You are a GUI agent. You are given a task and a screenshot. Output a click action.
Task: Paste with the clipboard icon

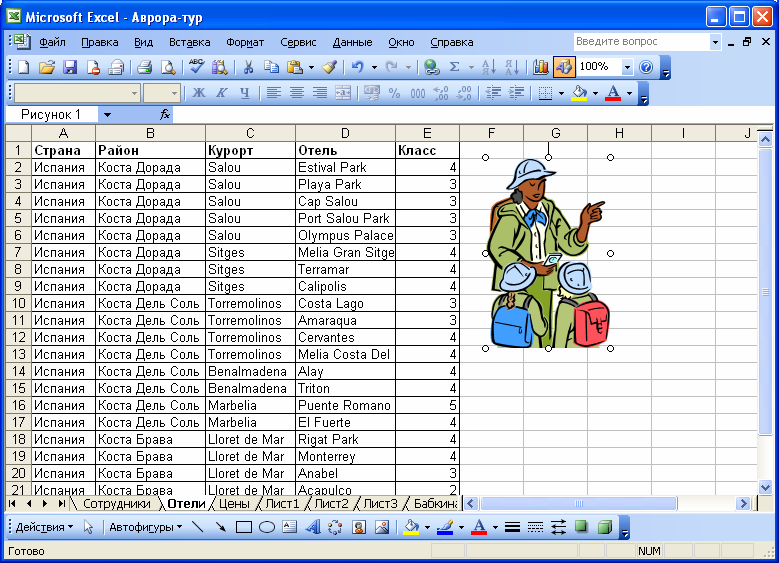pos(295,67)
